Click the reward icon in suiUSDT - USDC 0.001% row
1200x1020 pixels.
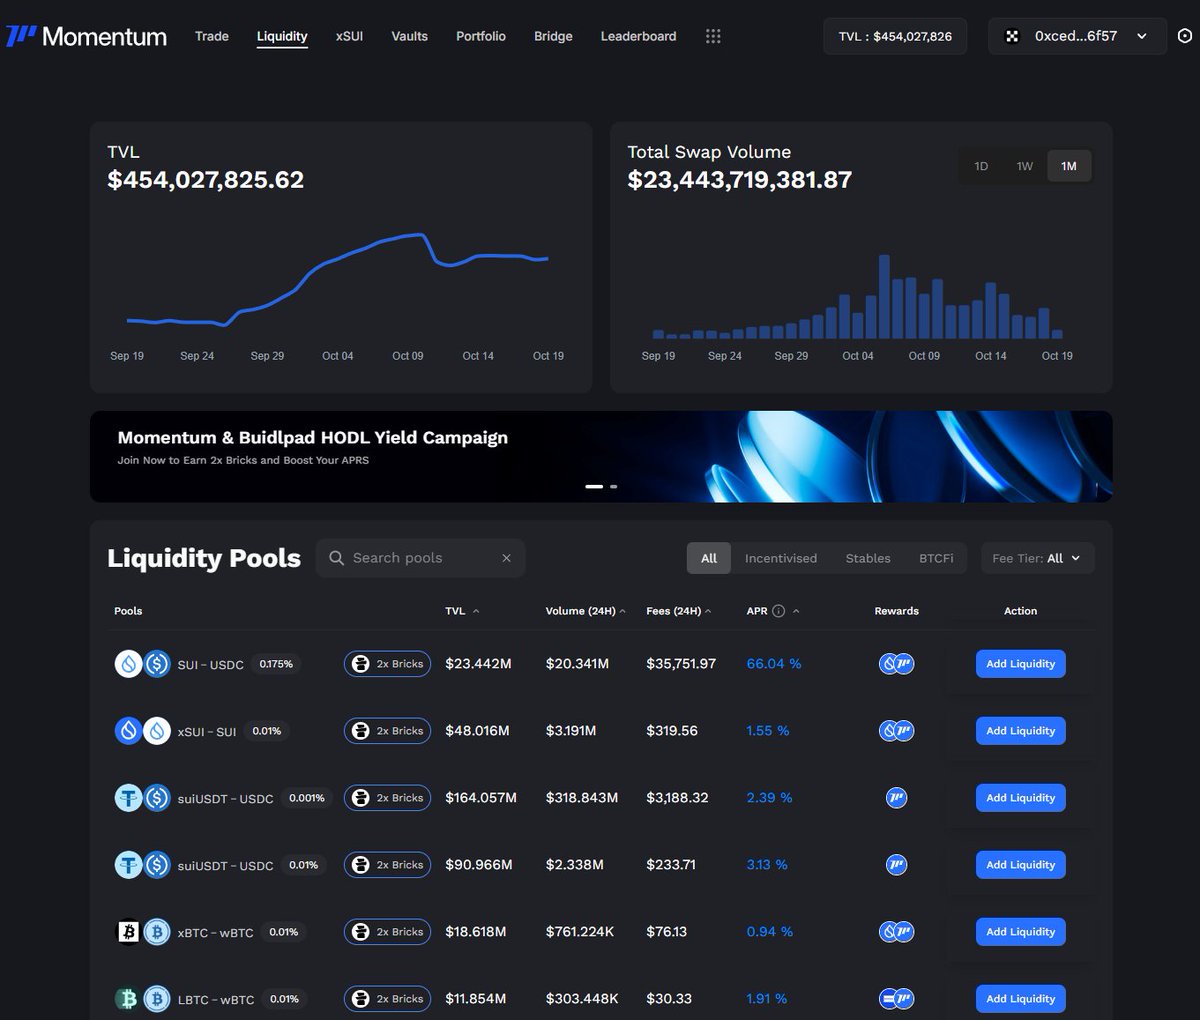pyautogui.click(x=897, y=798)
